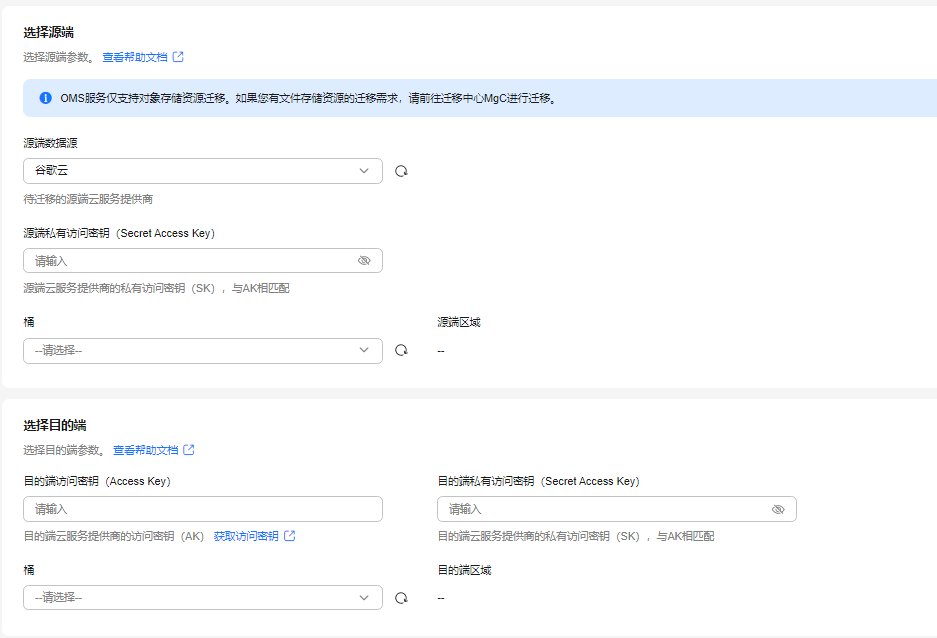The image size is (937, 638).
Task: Expand the destination bucket 请选择 dropdown
Action: click(203, 597)
